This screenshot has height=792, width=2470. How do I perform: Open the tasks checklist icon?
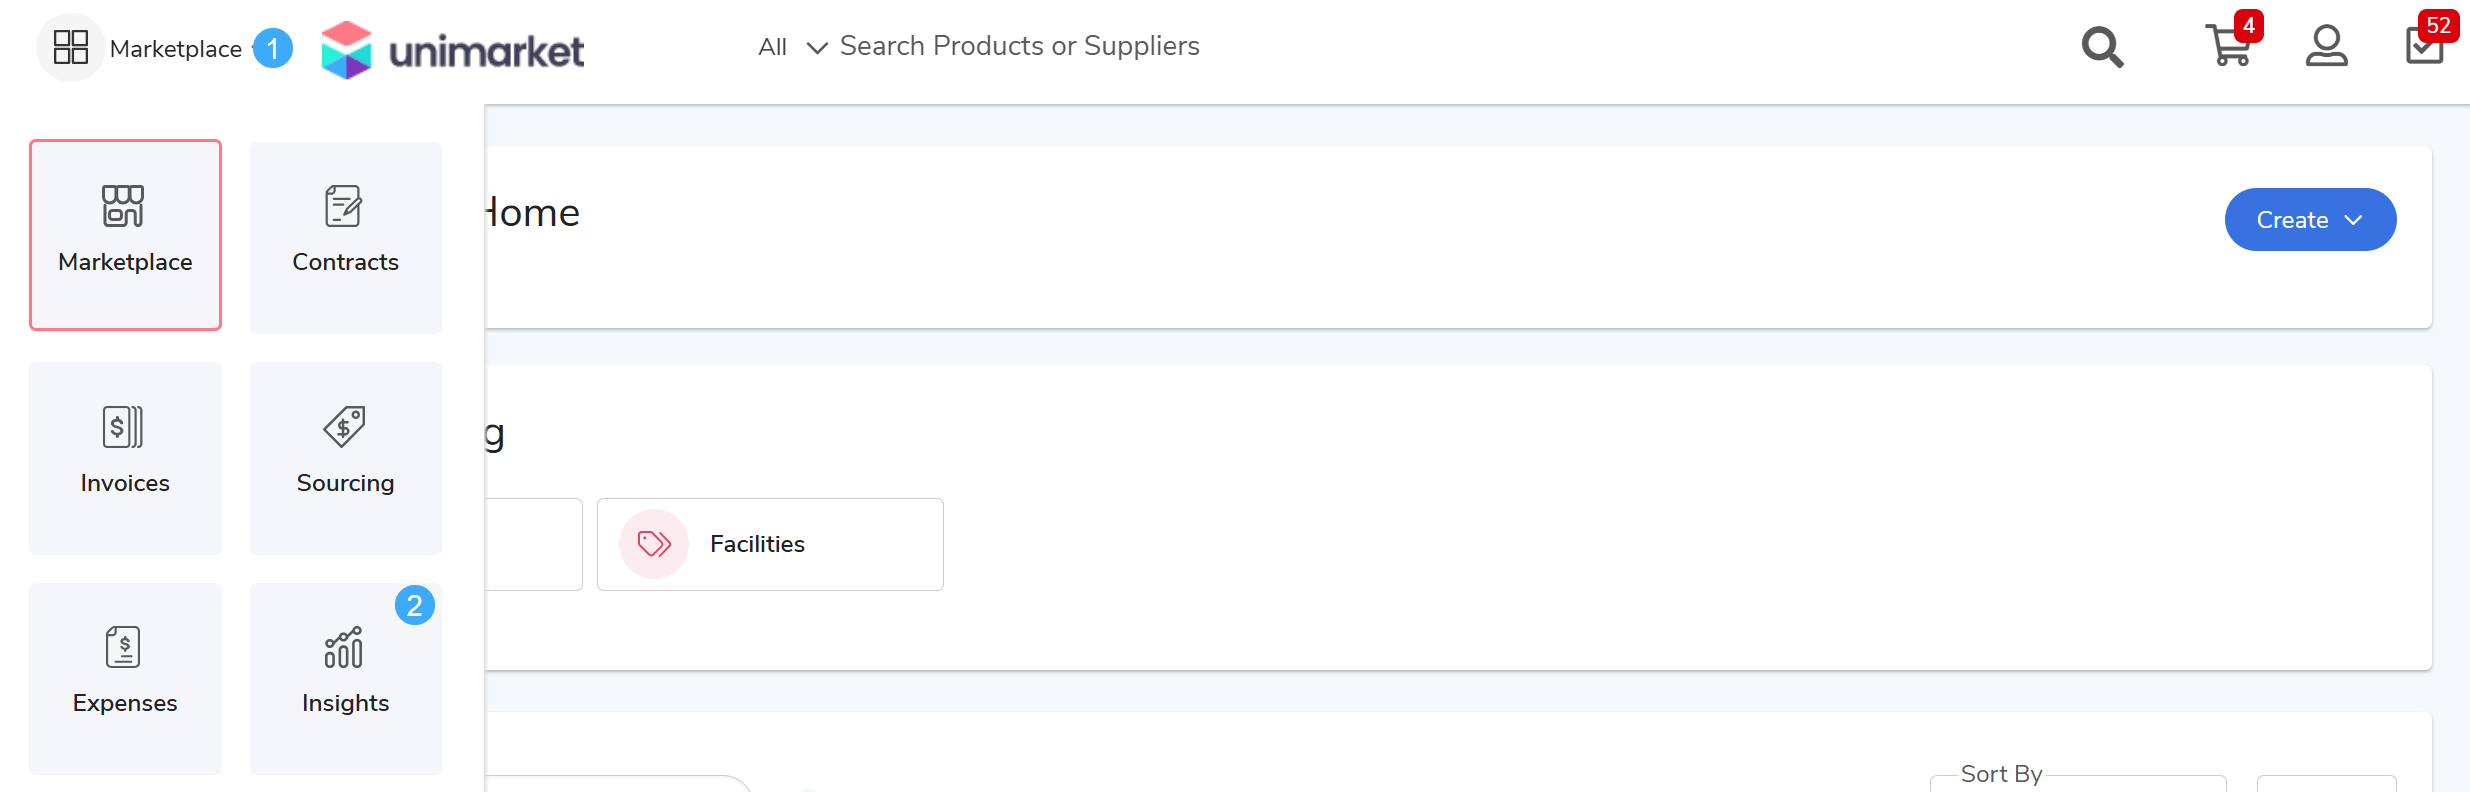coord(2423,48)
